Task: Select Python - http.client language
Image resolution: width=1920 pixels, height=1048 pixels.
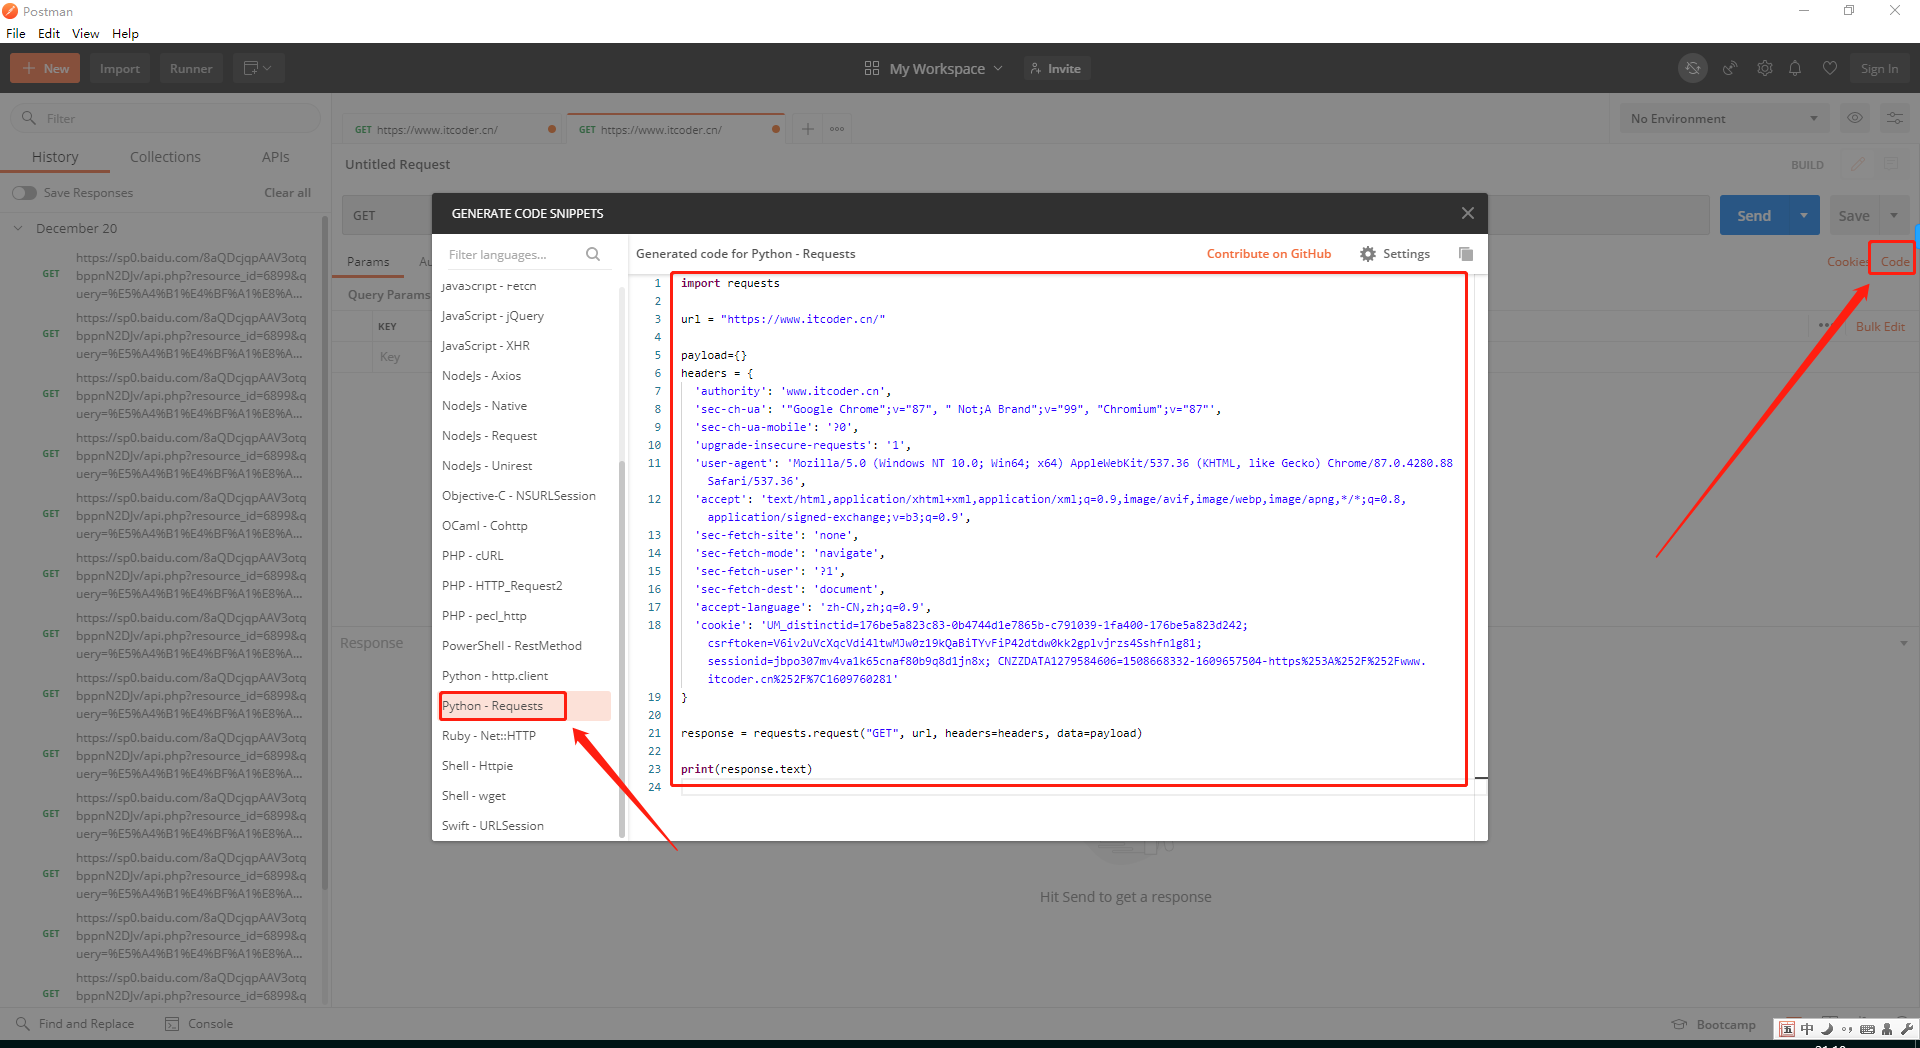Action: pyautogui.click(x=495, y=676)
